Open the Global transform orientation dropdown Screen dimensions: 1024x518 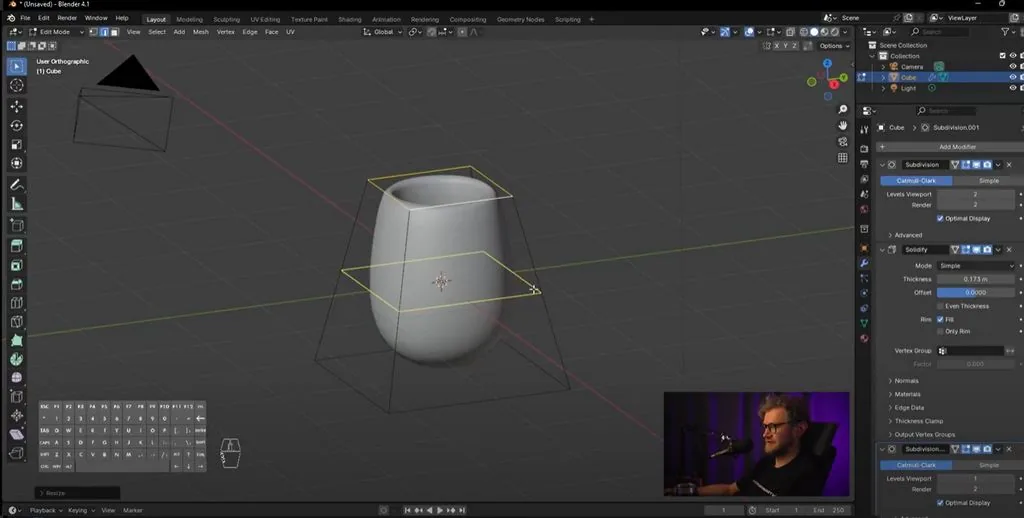[x=383, y=31]
